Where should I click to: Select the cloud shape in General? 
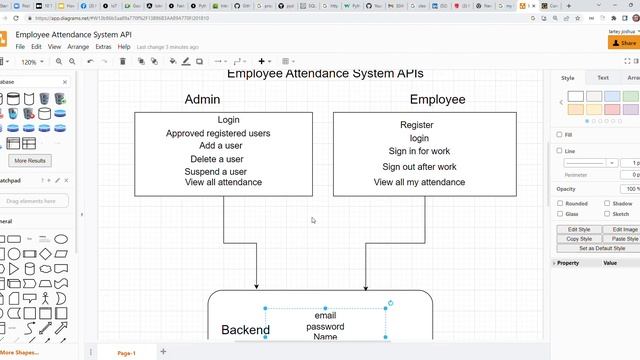45,269
